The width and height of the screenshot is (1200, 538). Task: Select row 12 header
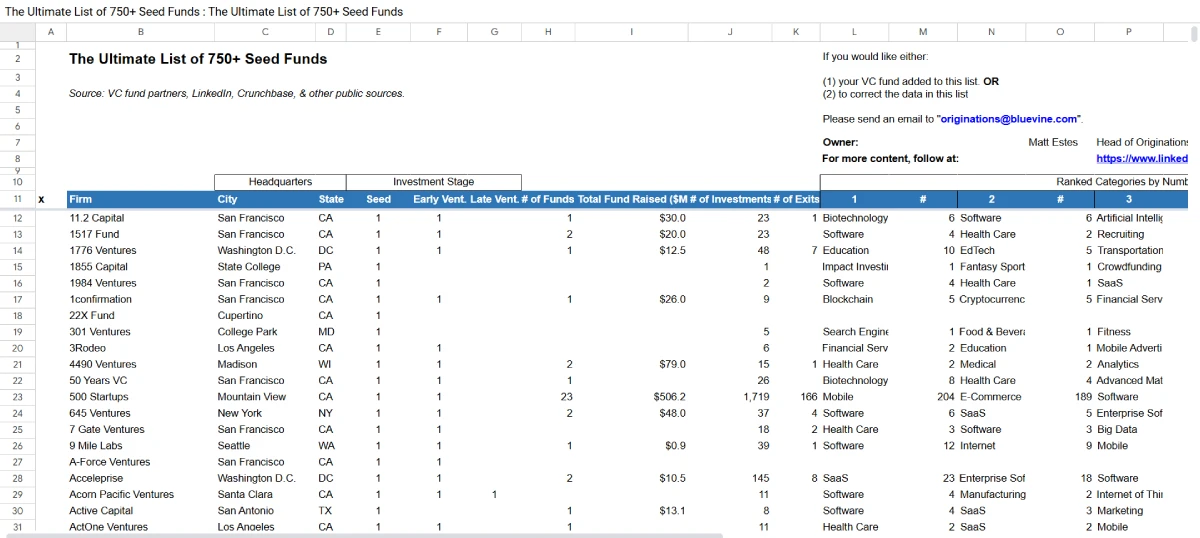17,218
